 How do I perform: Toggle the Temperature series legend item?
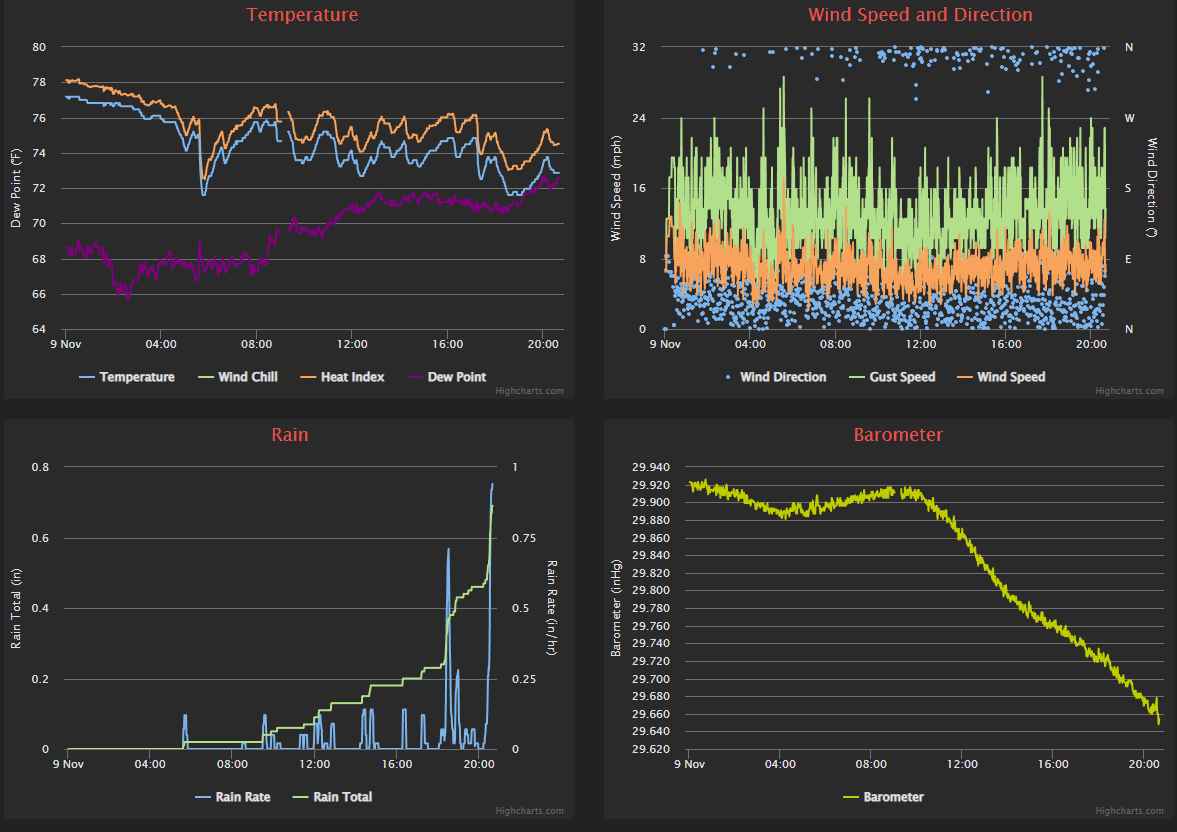pyautogui.click(x=127, y=377)
